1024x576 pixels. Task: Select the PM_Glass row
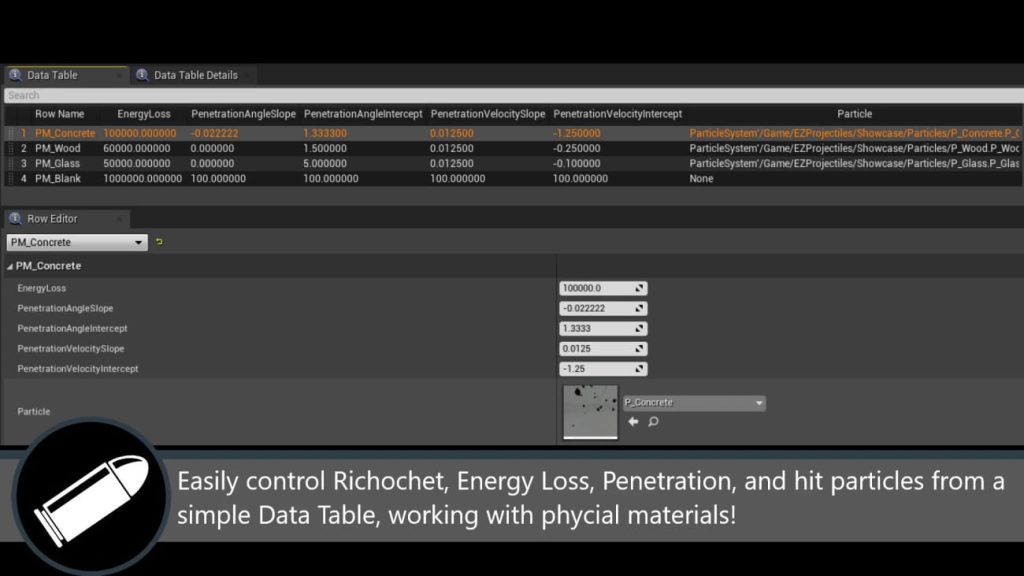pos(58,163)
